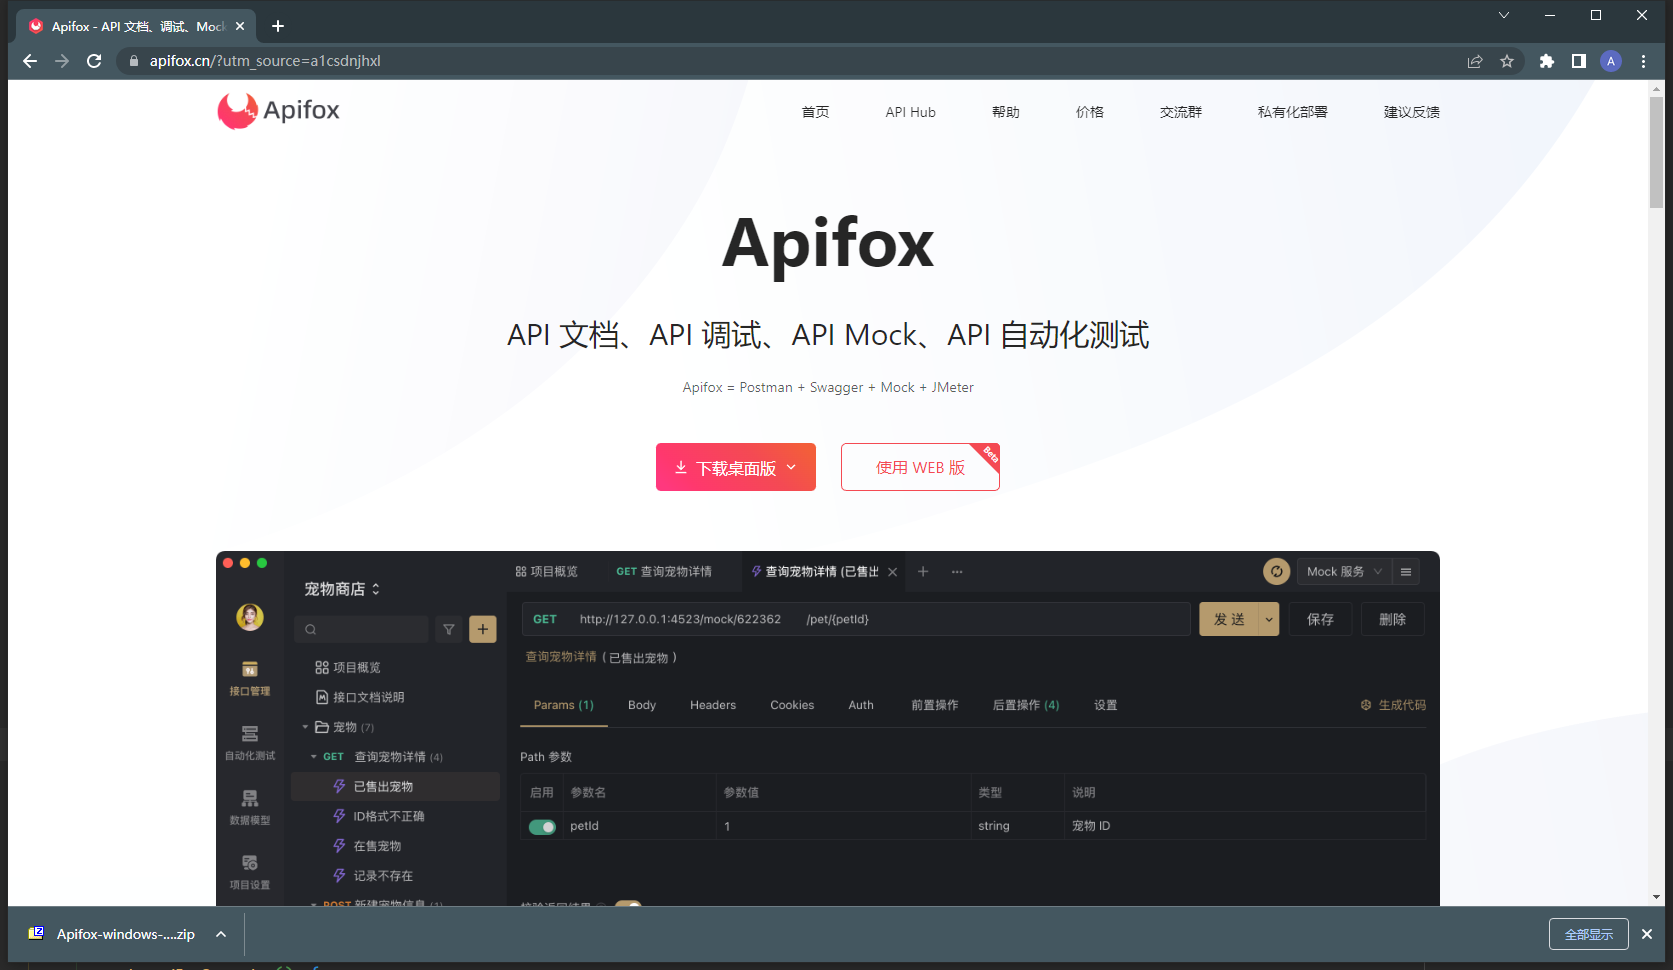
Task: Open the 建议反馈 nav item
Action: (1412, 112)
